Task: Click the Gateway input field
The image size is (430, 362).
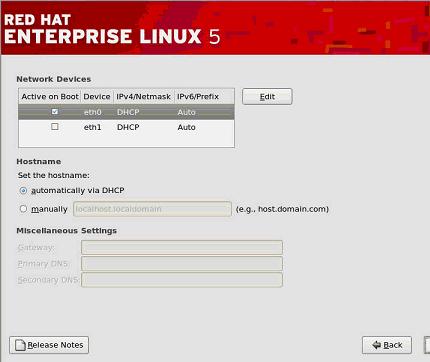Action: (x=182, y=247)
